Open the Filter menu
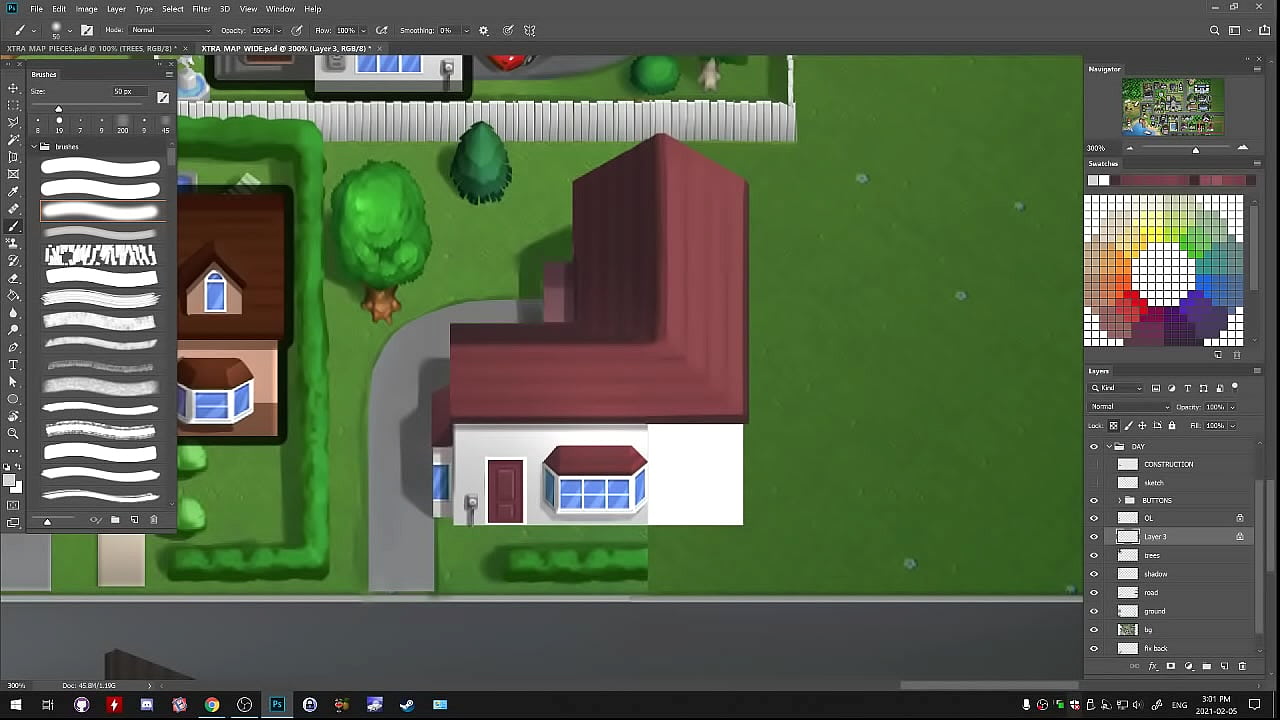Screen dimensions: 1280x720 point(201,9)
